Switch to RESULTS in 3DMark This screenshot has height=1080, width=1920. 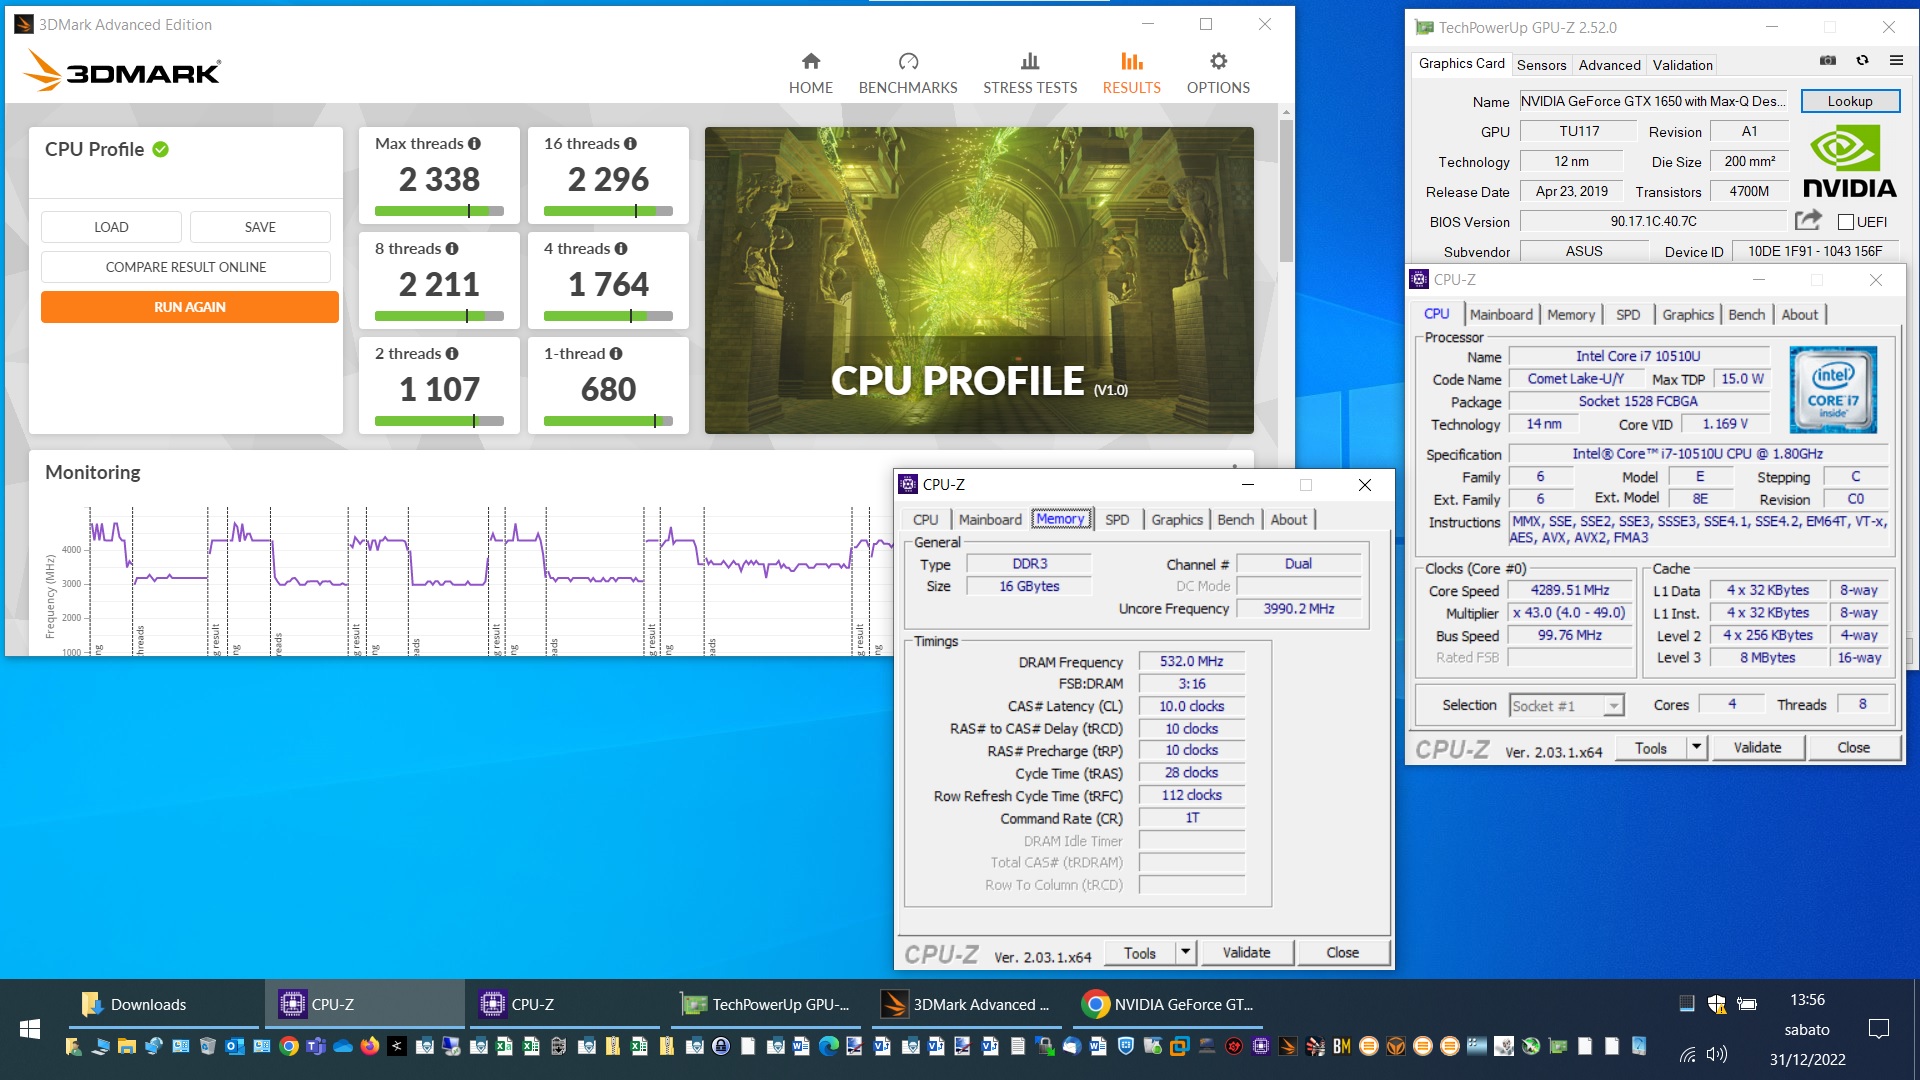1131,74
